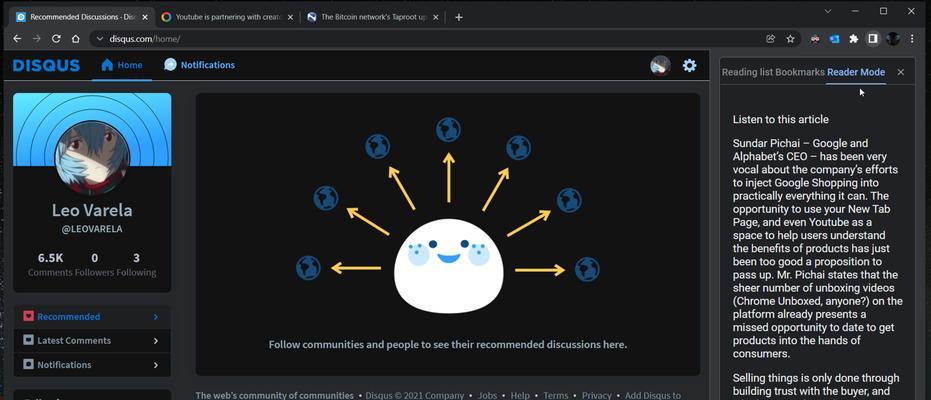Open the Privacy footer link

(597, 395)
